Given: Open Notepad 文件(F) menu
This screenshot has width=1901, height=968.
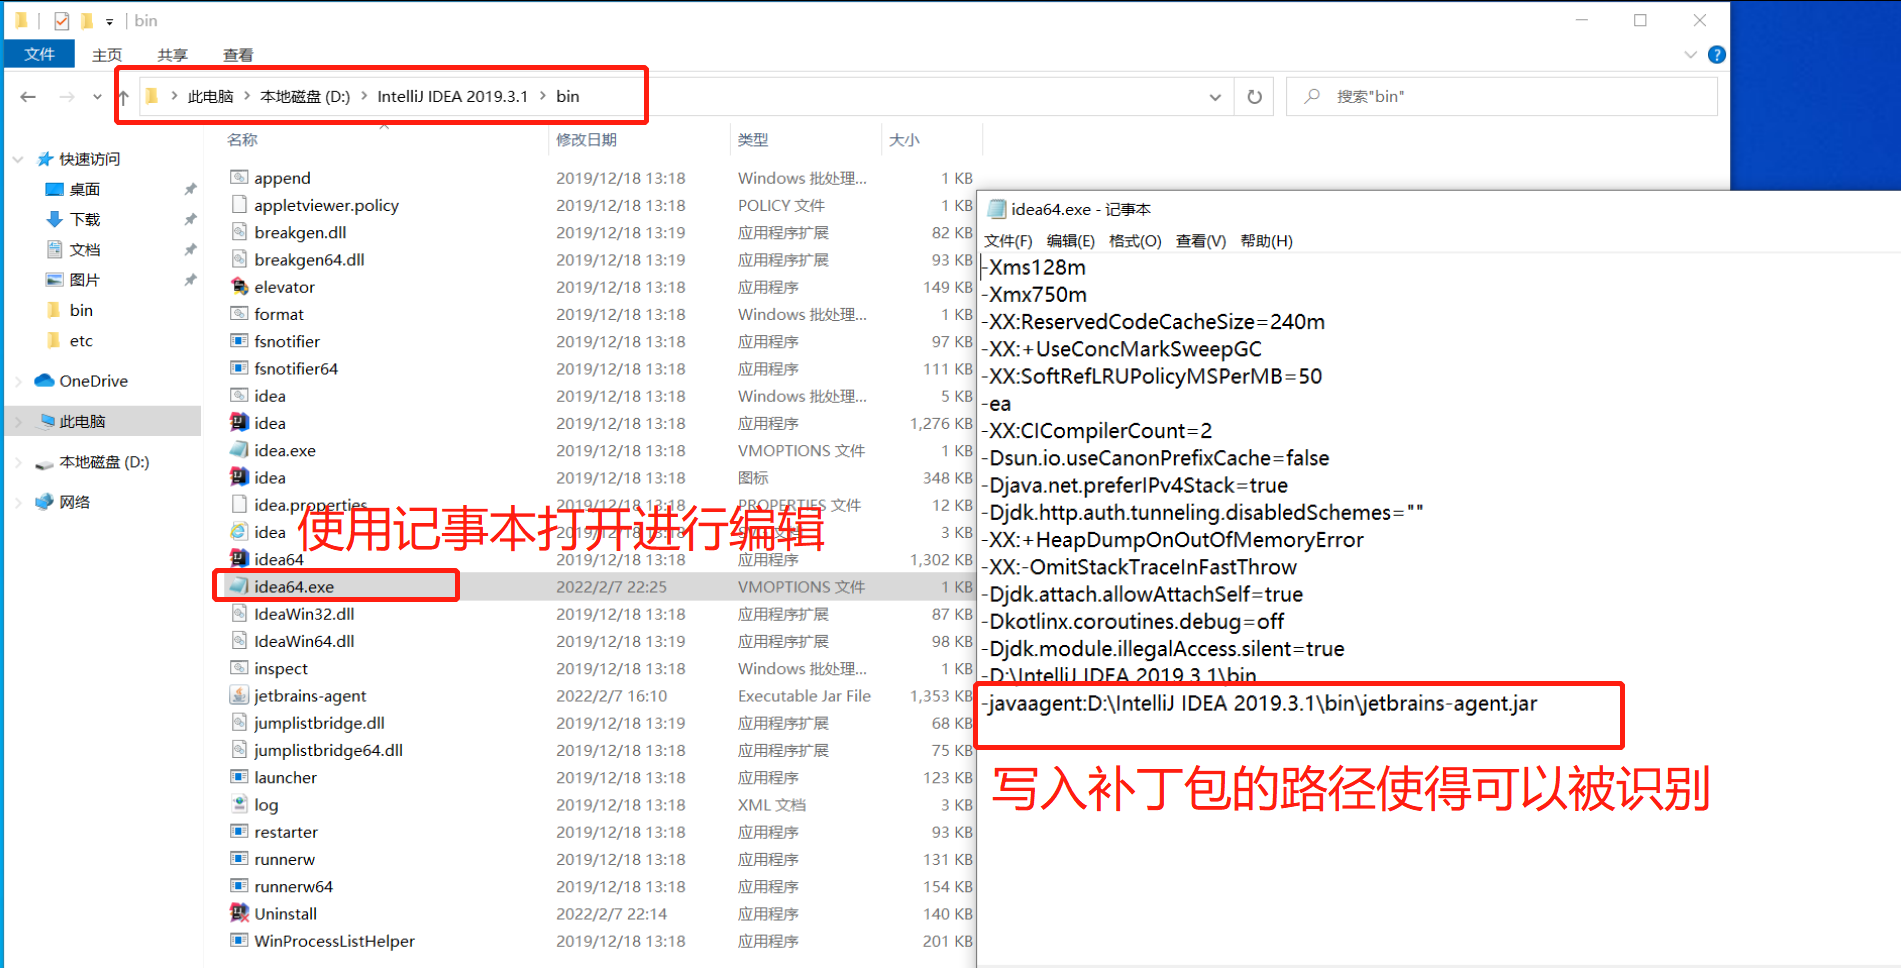Looking at the screenshot, I should tap(1008, 241).
